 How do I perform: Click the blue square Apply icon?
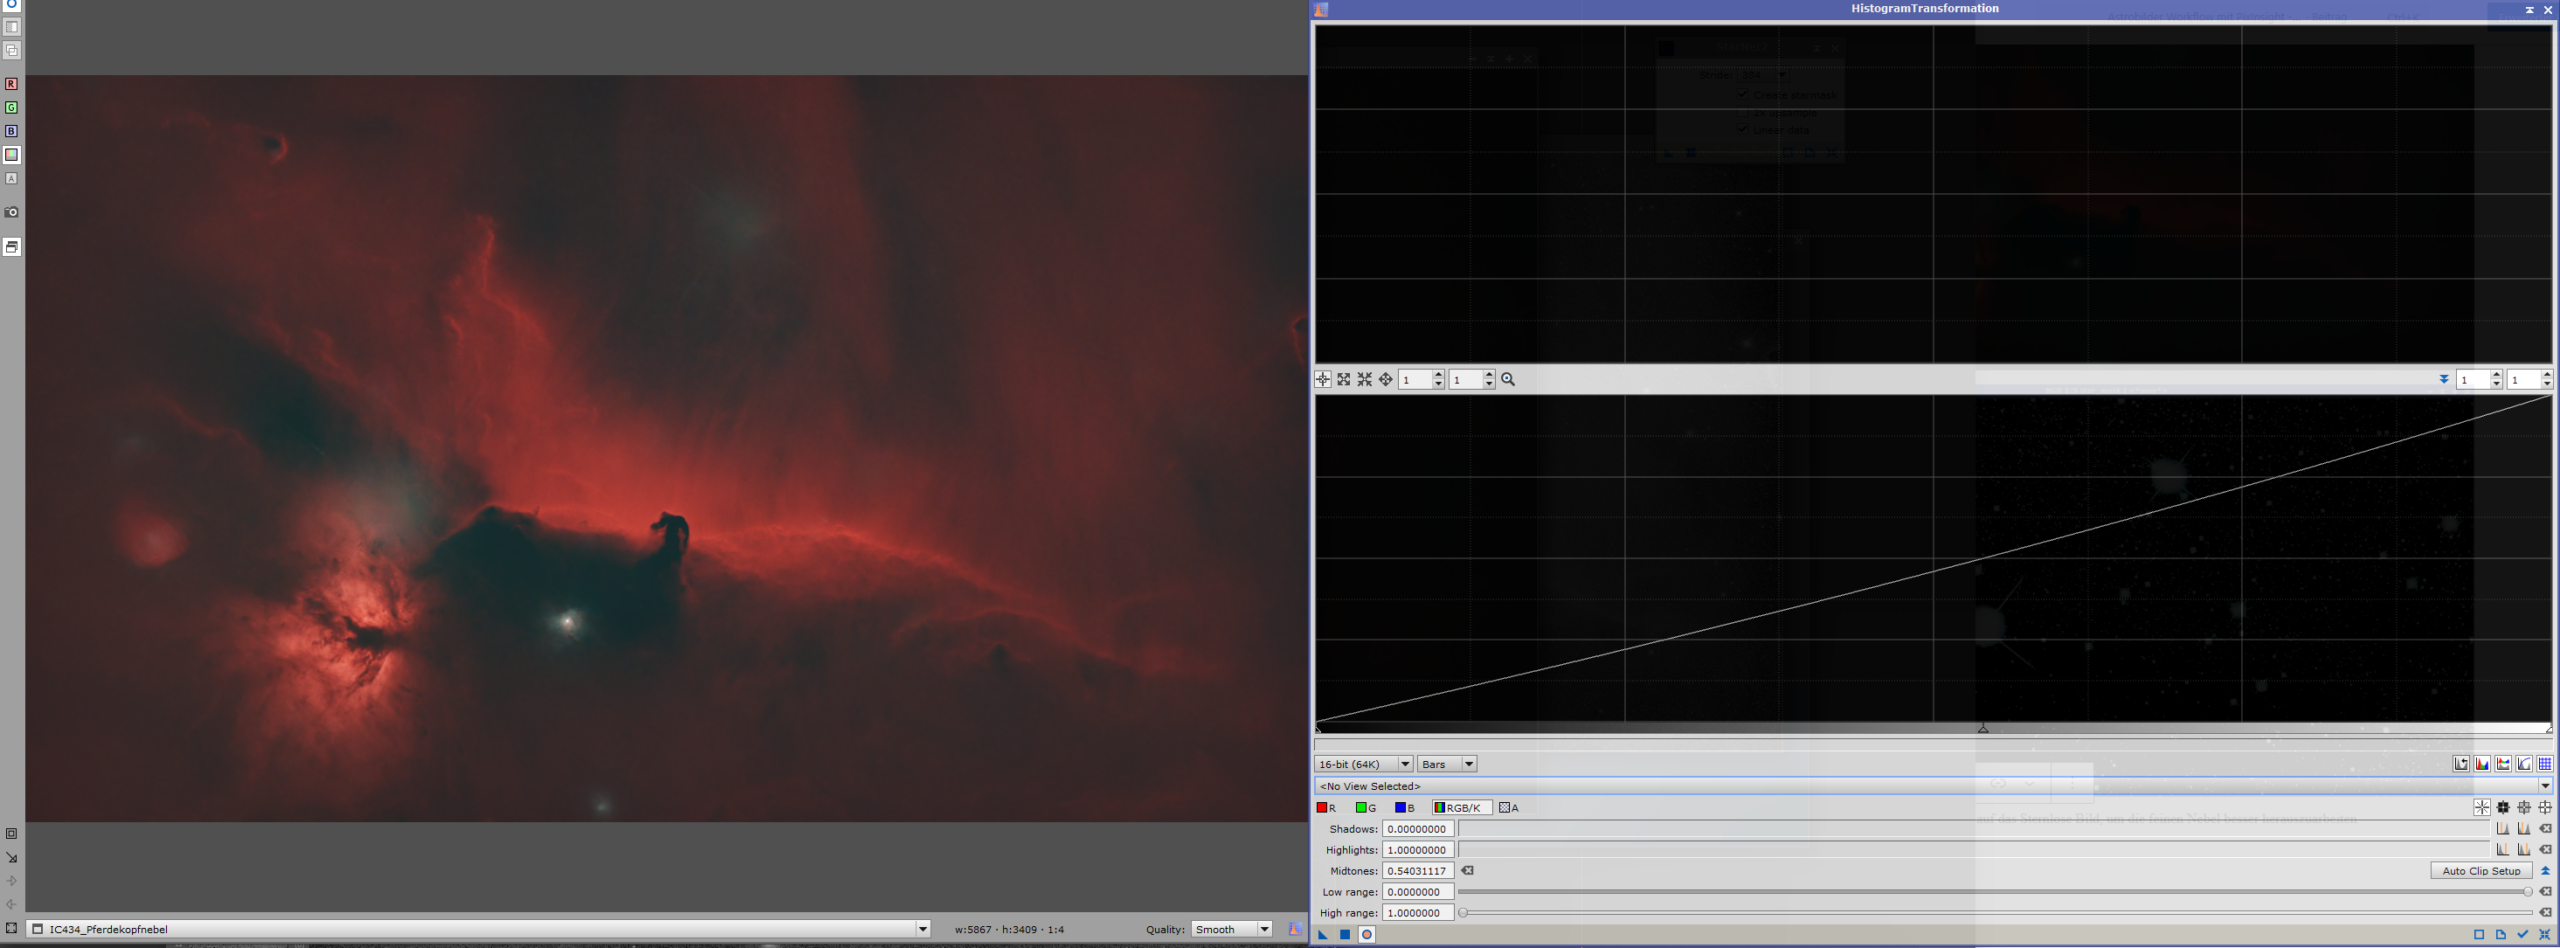pos(1345,935)
